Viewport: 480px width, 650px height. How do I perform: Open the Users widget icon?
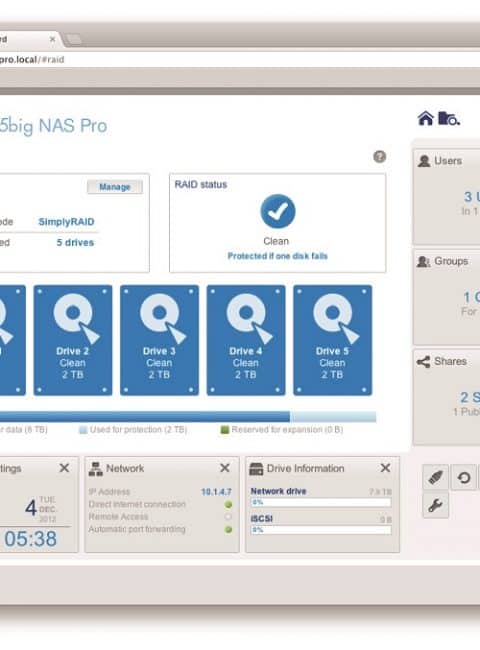[424, 161]
